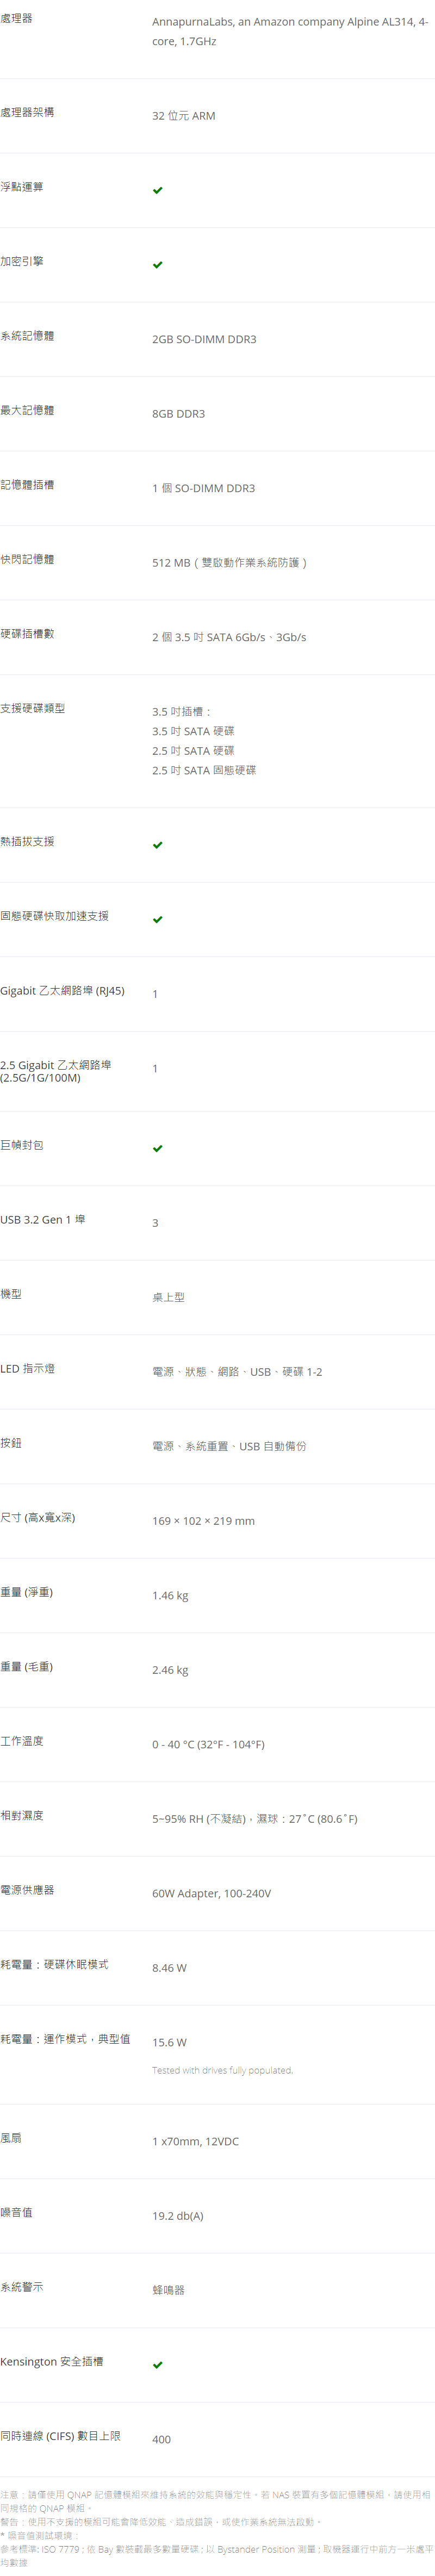Click the 'Tested with drives fully populated' note
Image resolution: width=435 pixels, height=2576 pixels.
(223, 2070)
